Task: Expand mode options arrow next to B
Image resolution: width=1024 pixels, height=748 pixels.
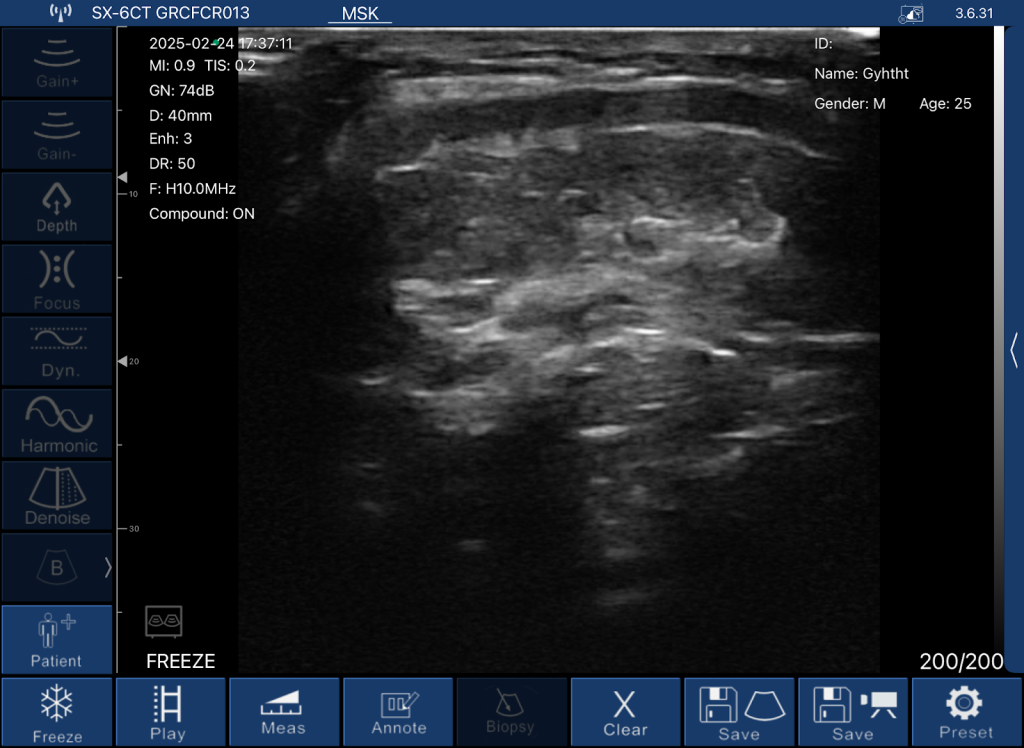Action: [x=108, y=568]
